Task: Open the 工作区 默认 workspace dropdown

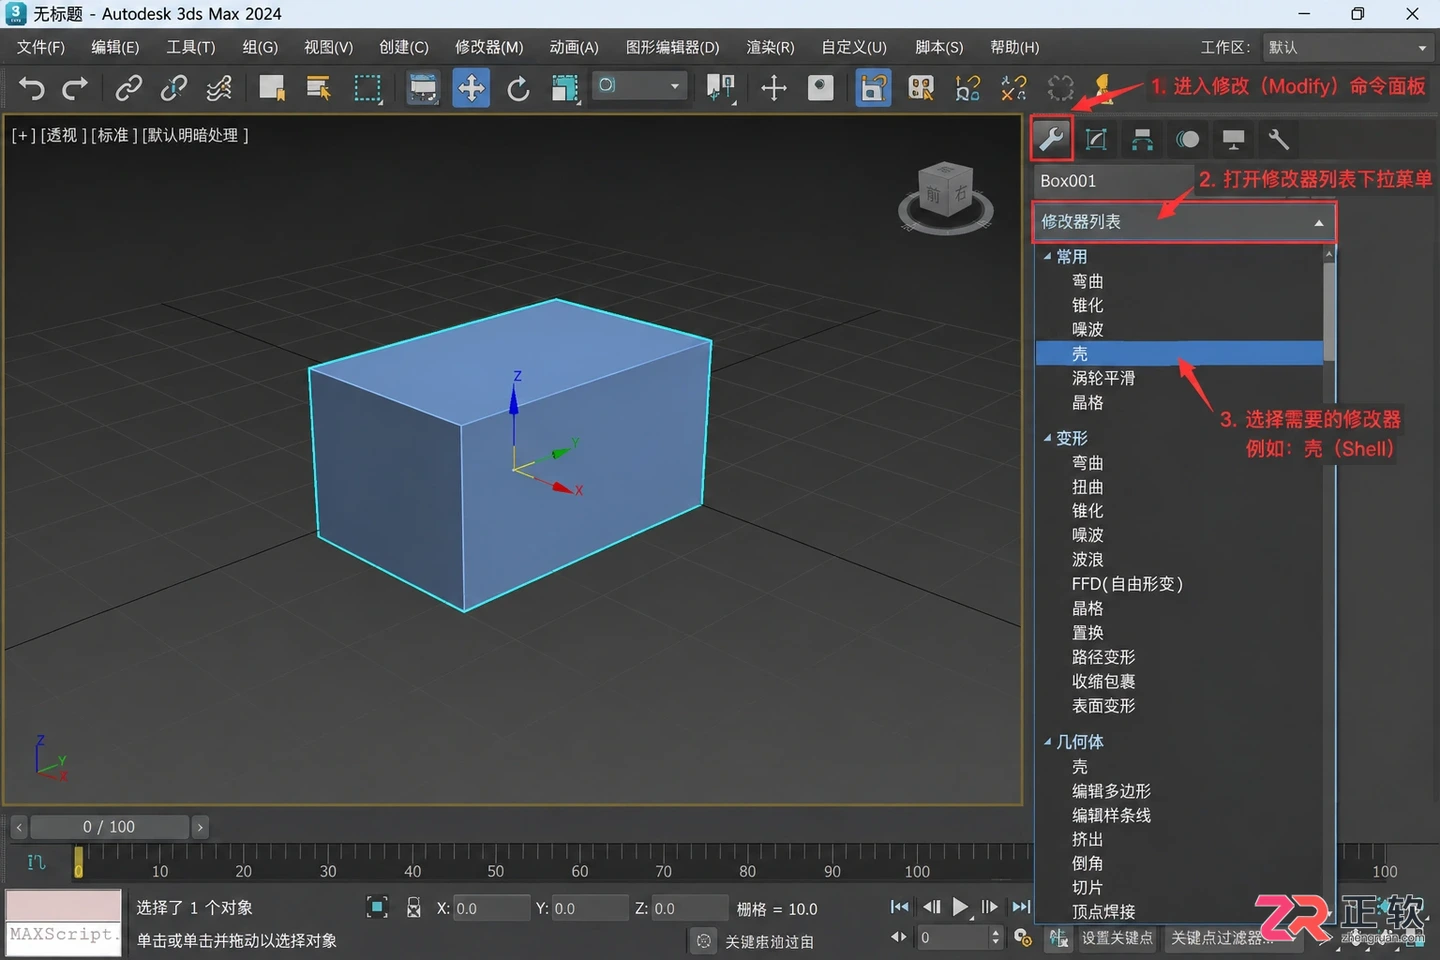Action: tap(1347, 47)
